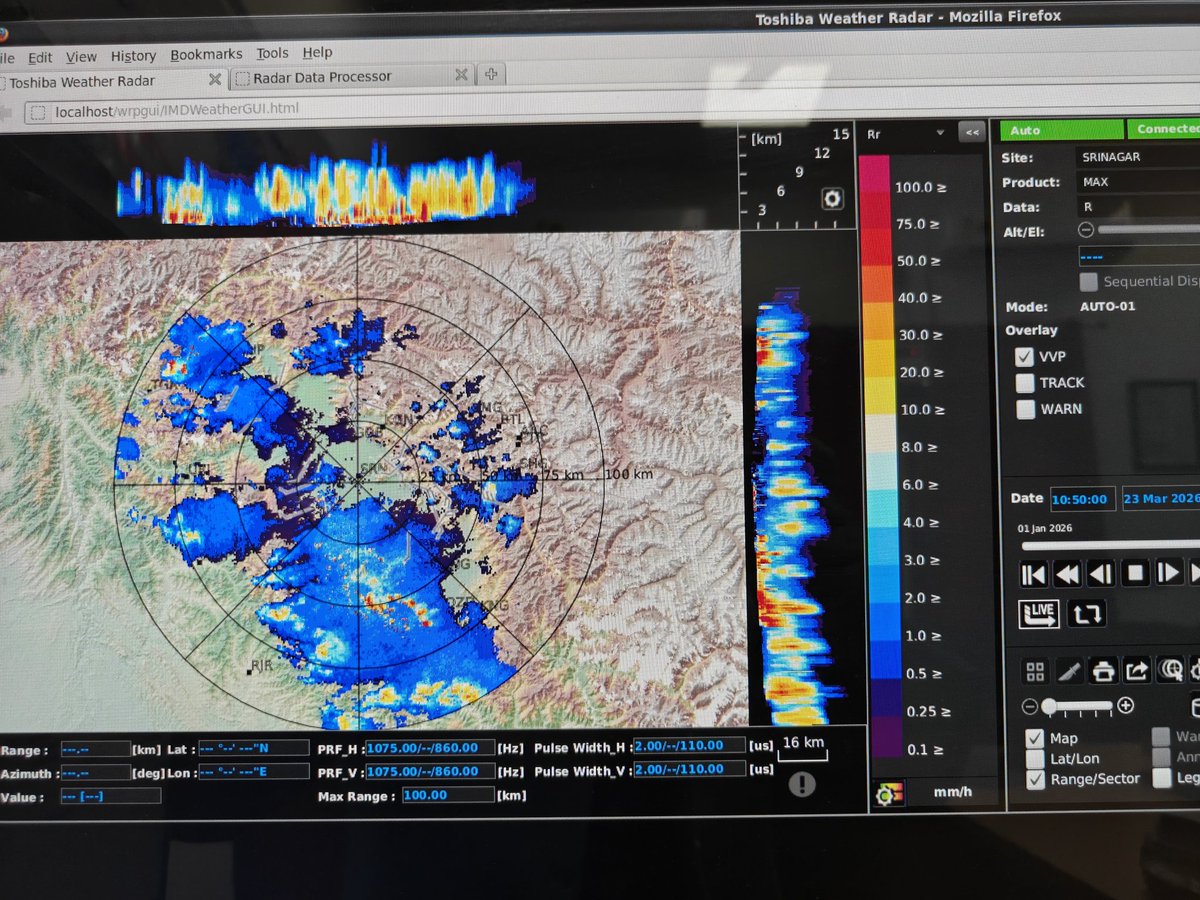This screenshot has height=900, width=1200.
Task: Click the 16 km scale bar label
Action: click(x=803, y=741)
